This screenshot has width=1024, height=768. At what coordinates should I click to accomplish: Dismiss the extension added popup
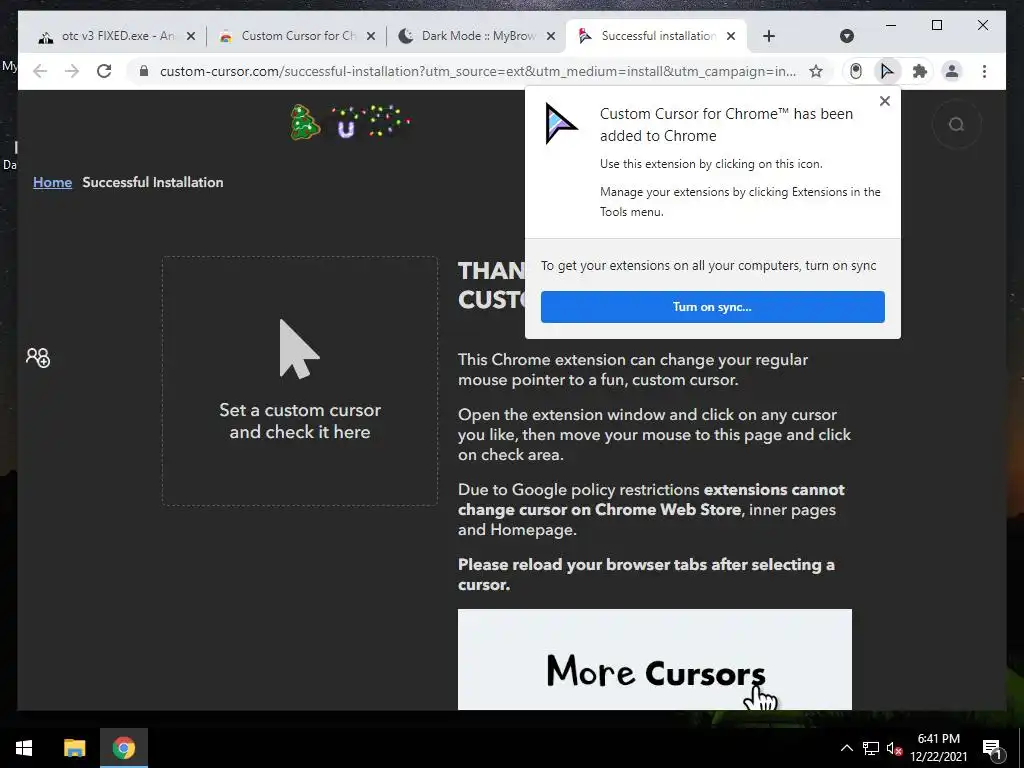click(885, 101)
